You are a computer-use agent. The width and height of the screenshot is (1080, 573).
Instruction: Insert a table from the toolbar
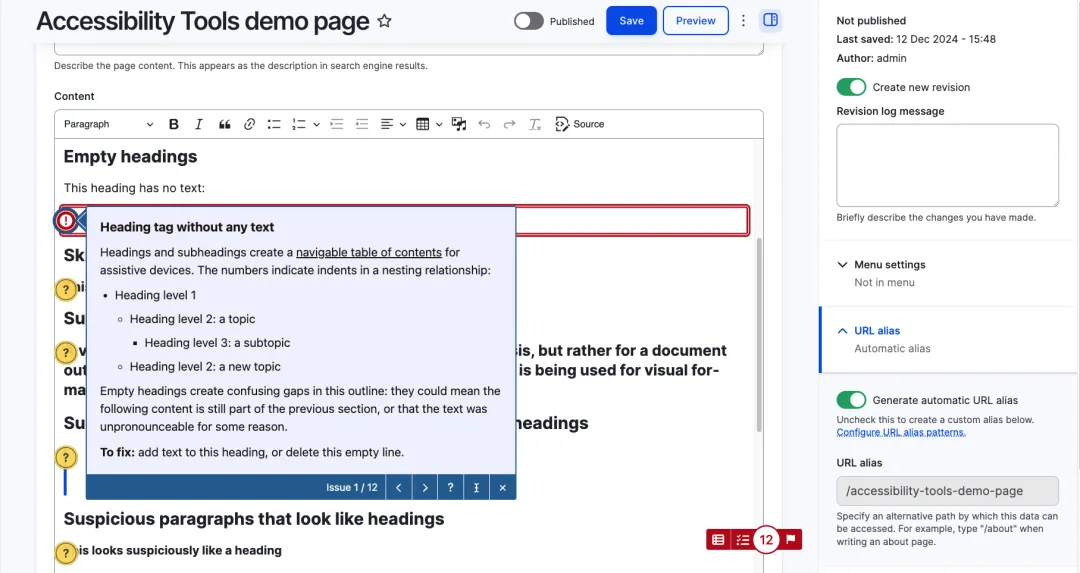click(423, 124)
